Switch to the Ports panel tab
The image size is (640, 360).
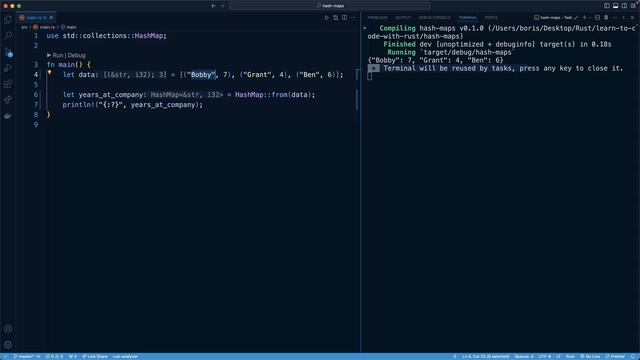tap(491, 18)
